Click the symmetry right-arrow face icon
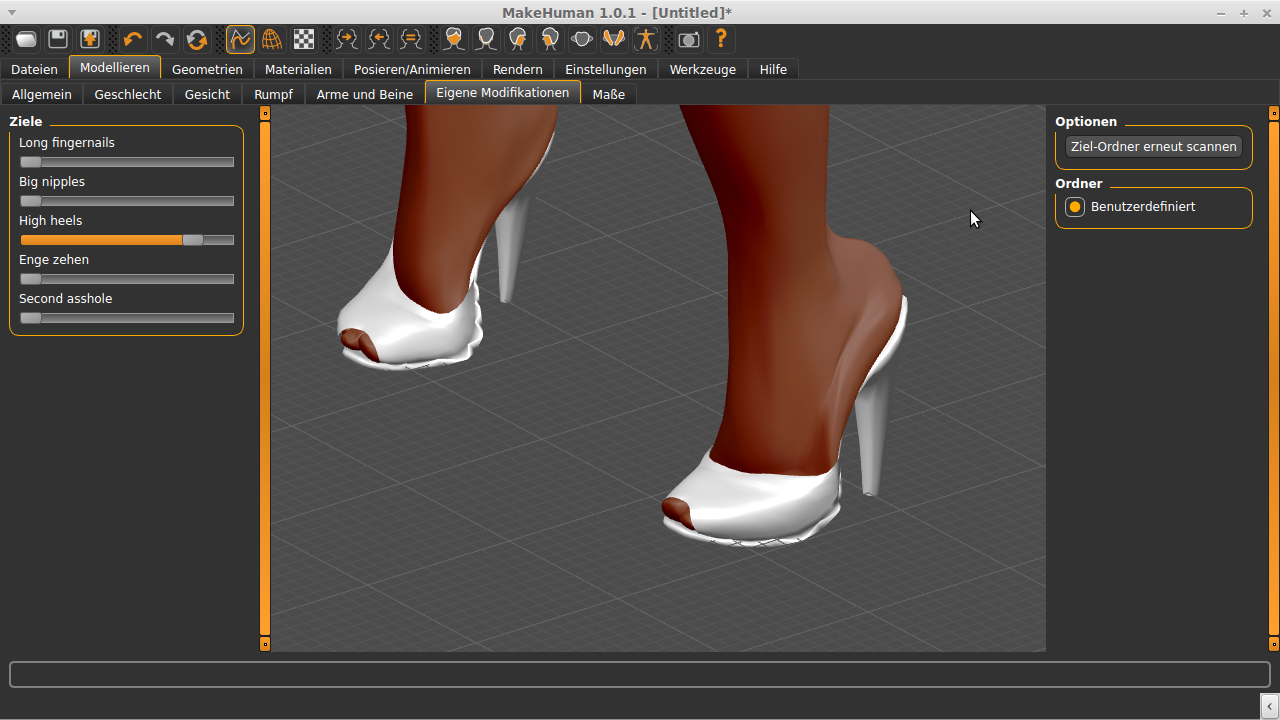Viewport: 1280px width, 720px height. point(347,39)
